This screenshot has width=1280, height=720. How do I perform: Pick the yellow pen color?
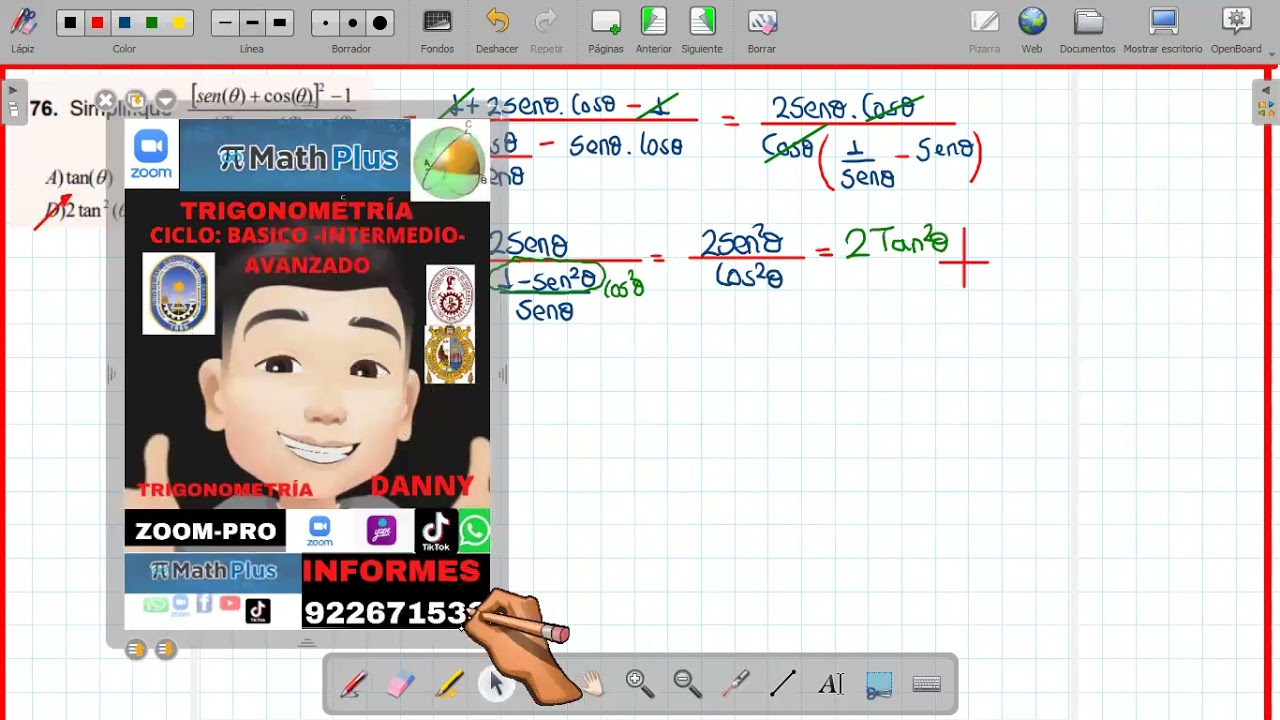(178, 23)
